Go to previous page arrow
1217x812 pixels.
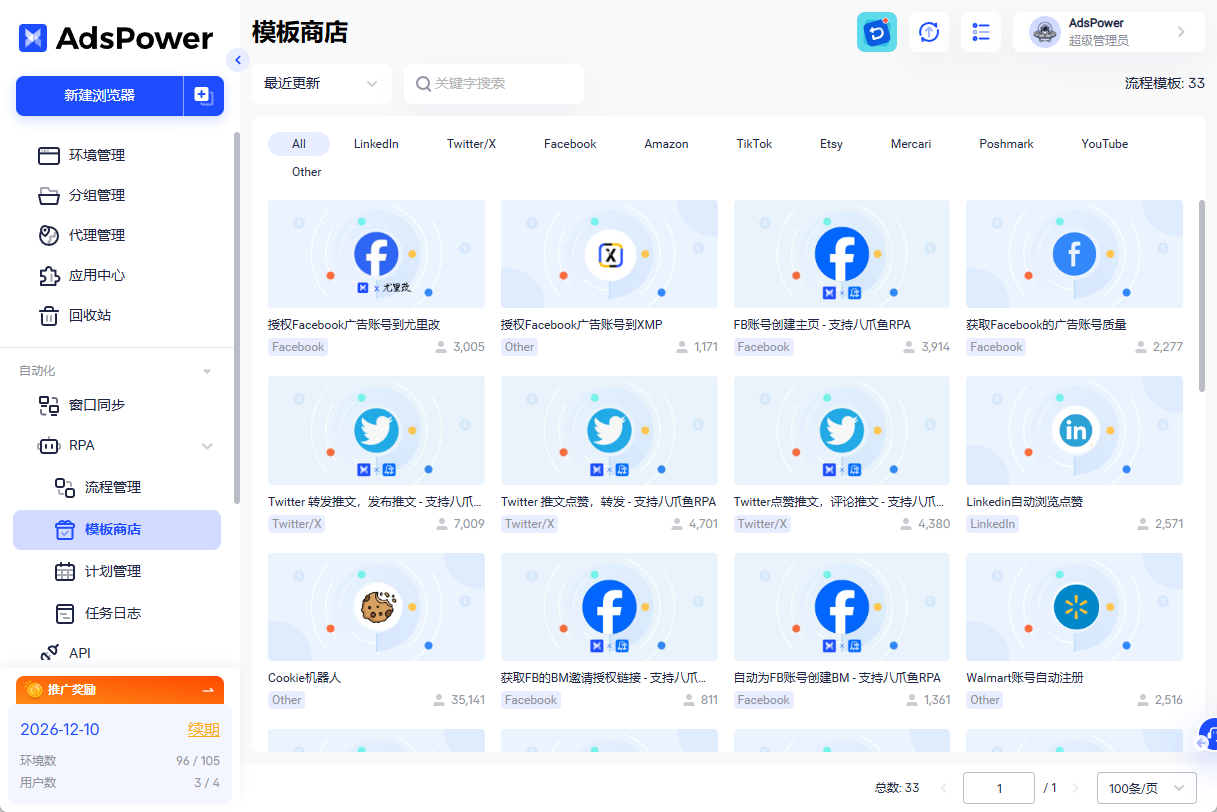[942, 788]
